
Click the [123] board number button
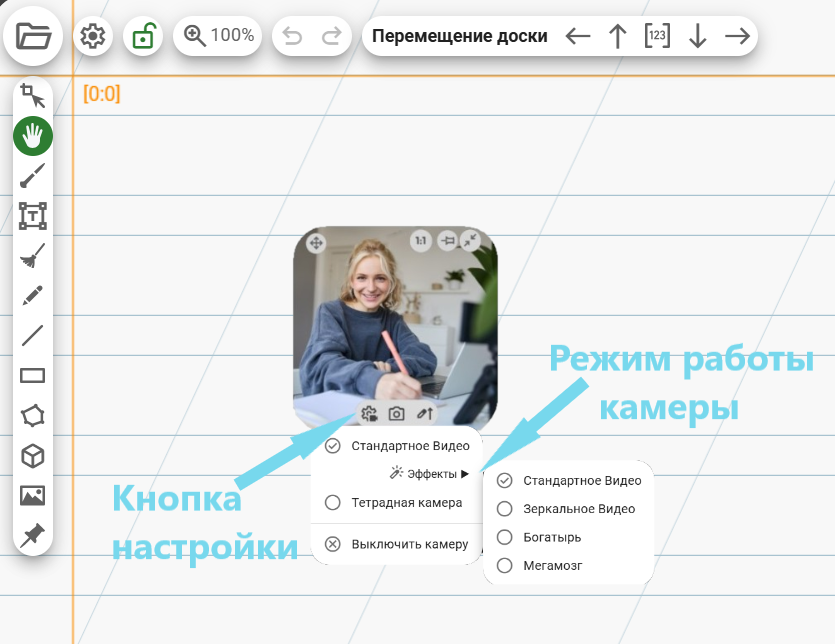657,37
